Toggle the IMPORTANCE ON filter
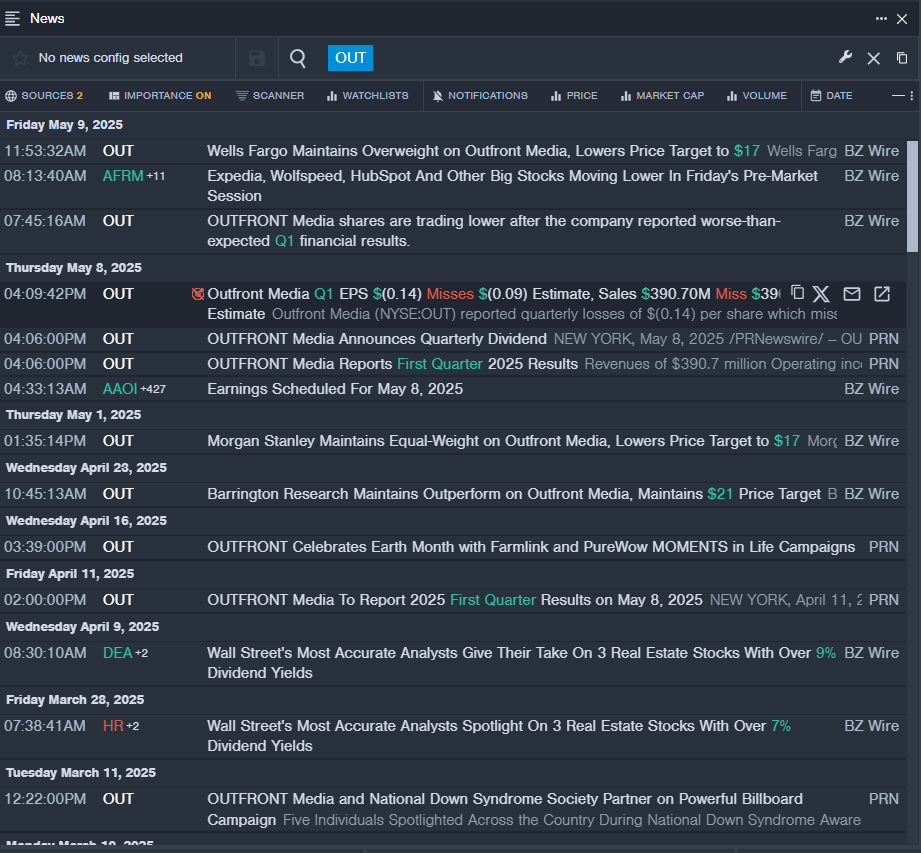This screenshot has width=921, height=853. tap(160, 95)
